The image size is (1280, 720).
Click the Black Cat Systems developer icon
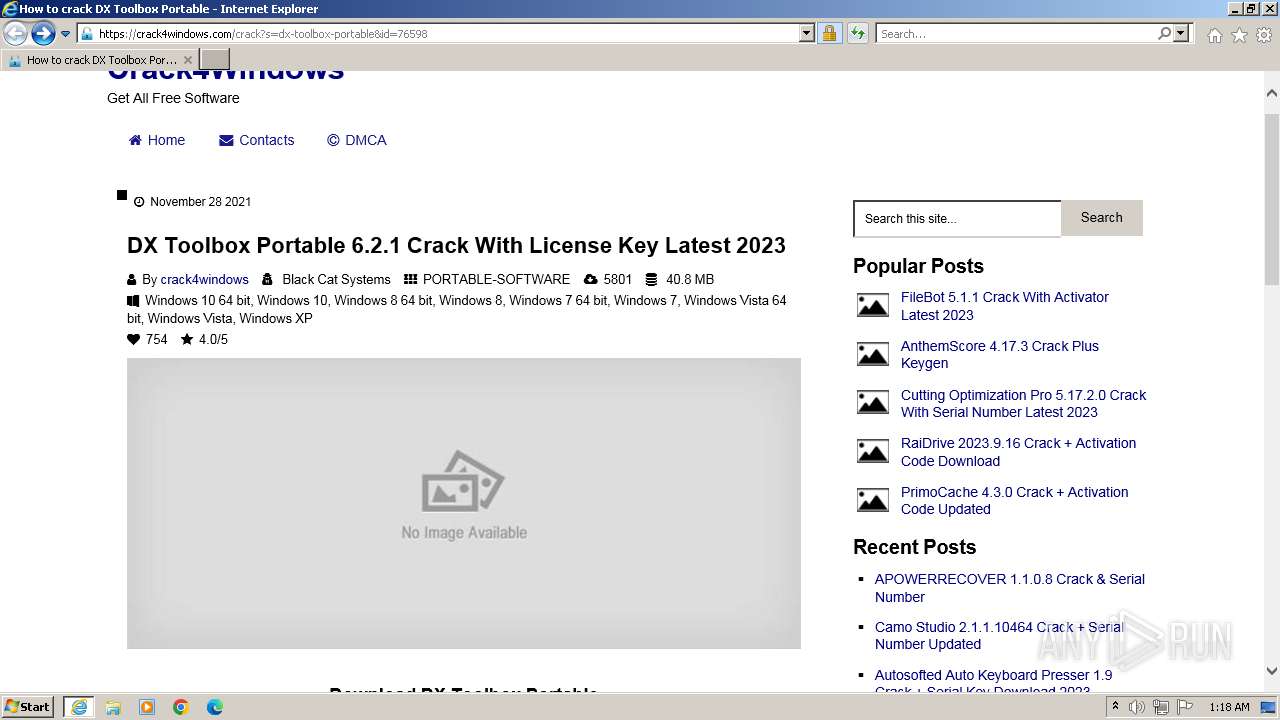point(267,280)
